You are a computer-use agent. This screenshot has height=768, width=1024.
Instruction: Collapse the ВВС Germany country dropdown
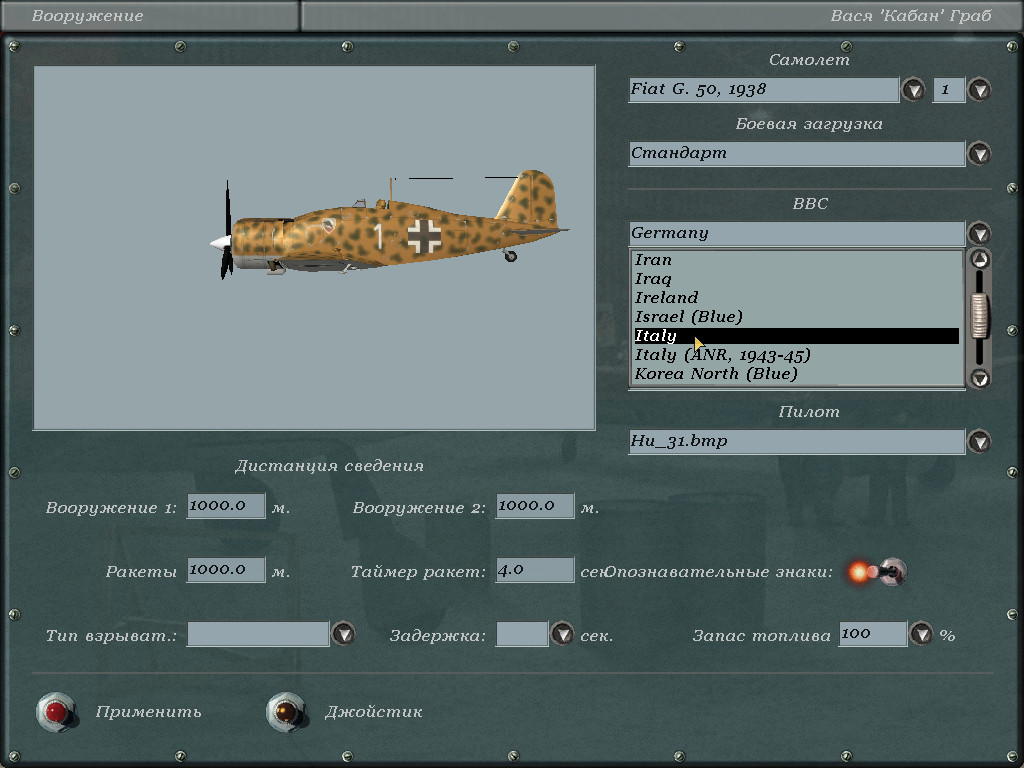(x=979, y=233)
